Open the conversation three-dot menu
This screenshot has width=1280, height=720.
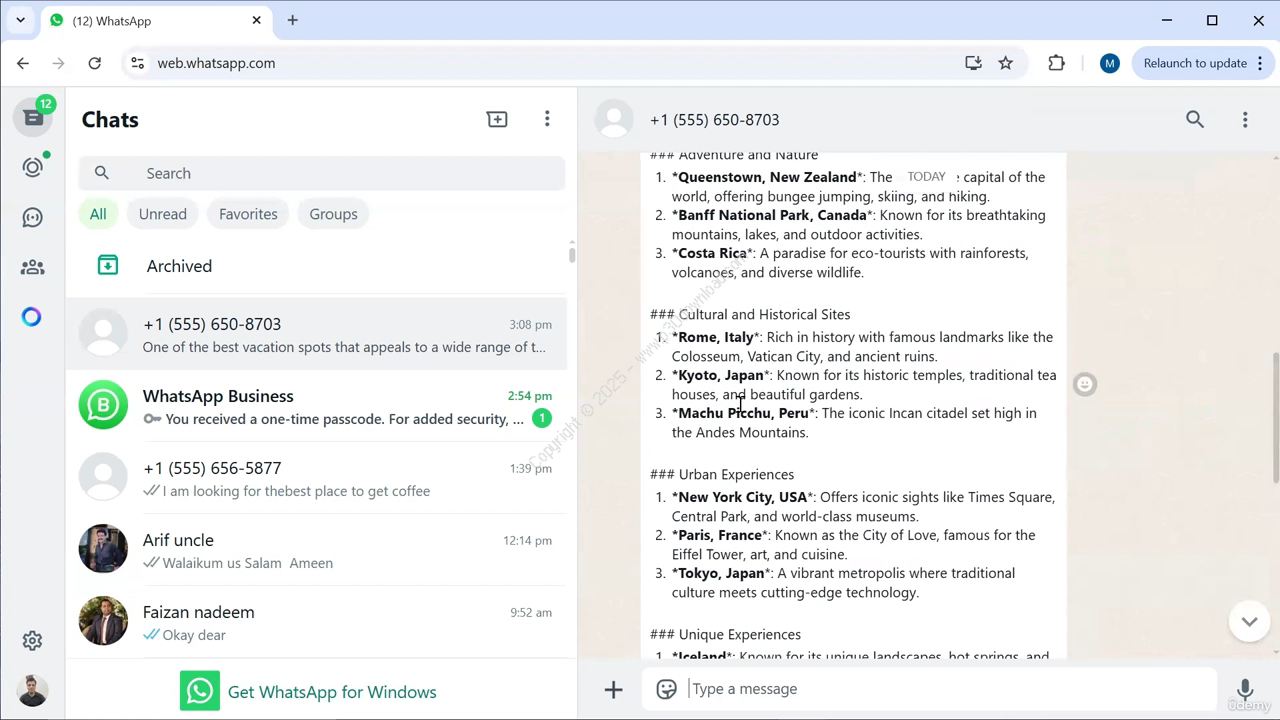pyautogui.click(x=1245, y=119)
